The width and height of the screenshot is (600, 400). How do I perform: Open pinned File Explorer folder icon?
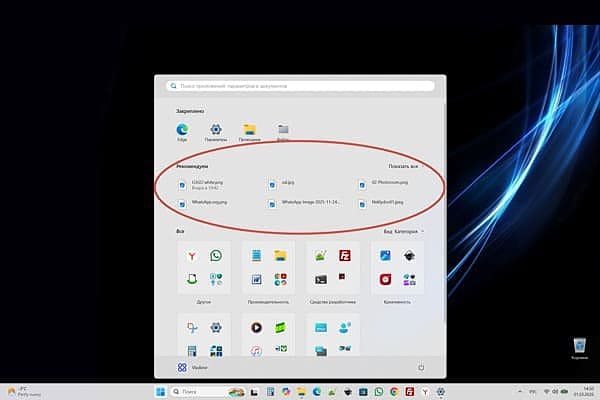point(250,129)
